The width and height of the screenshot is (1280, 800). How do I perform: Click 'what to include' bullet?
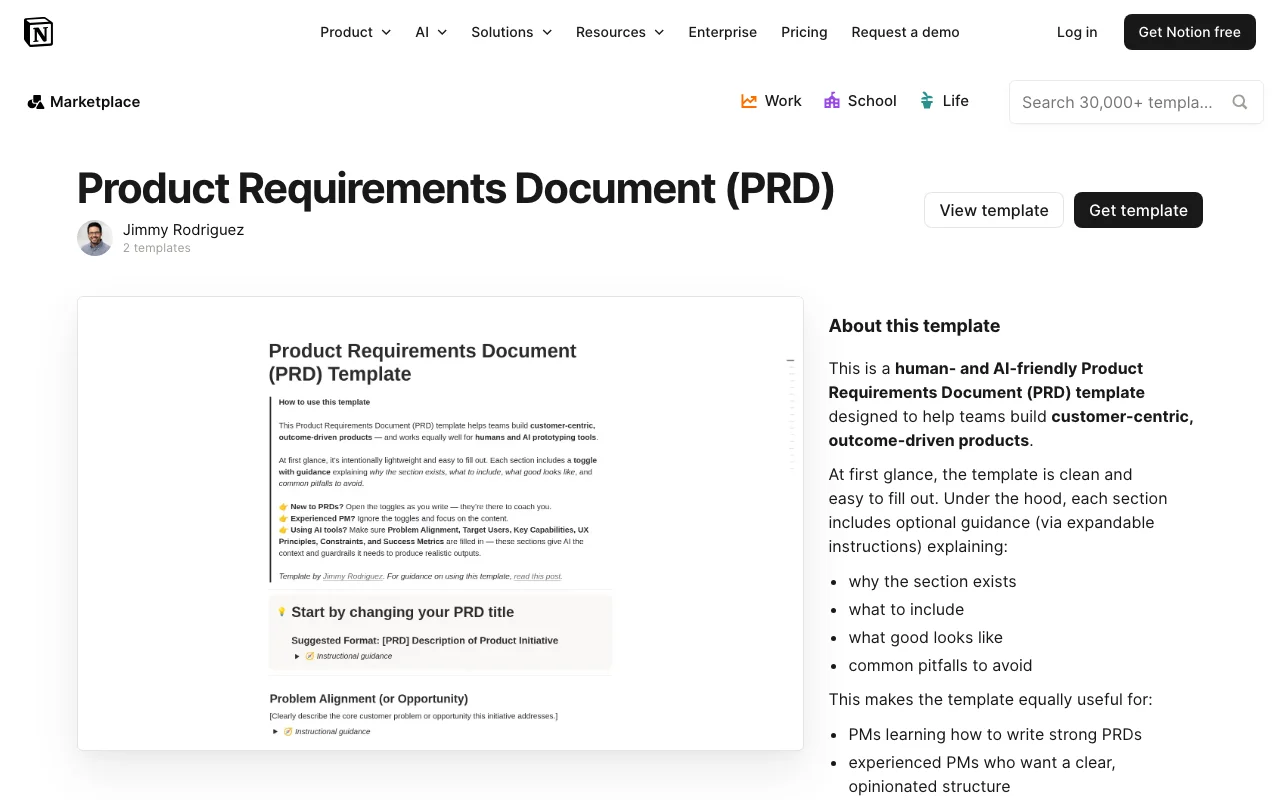point(906,609)
